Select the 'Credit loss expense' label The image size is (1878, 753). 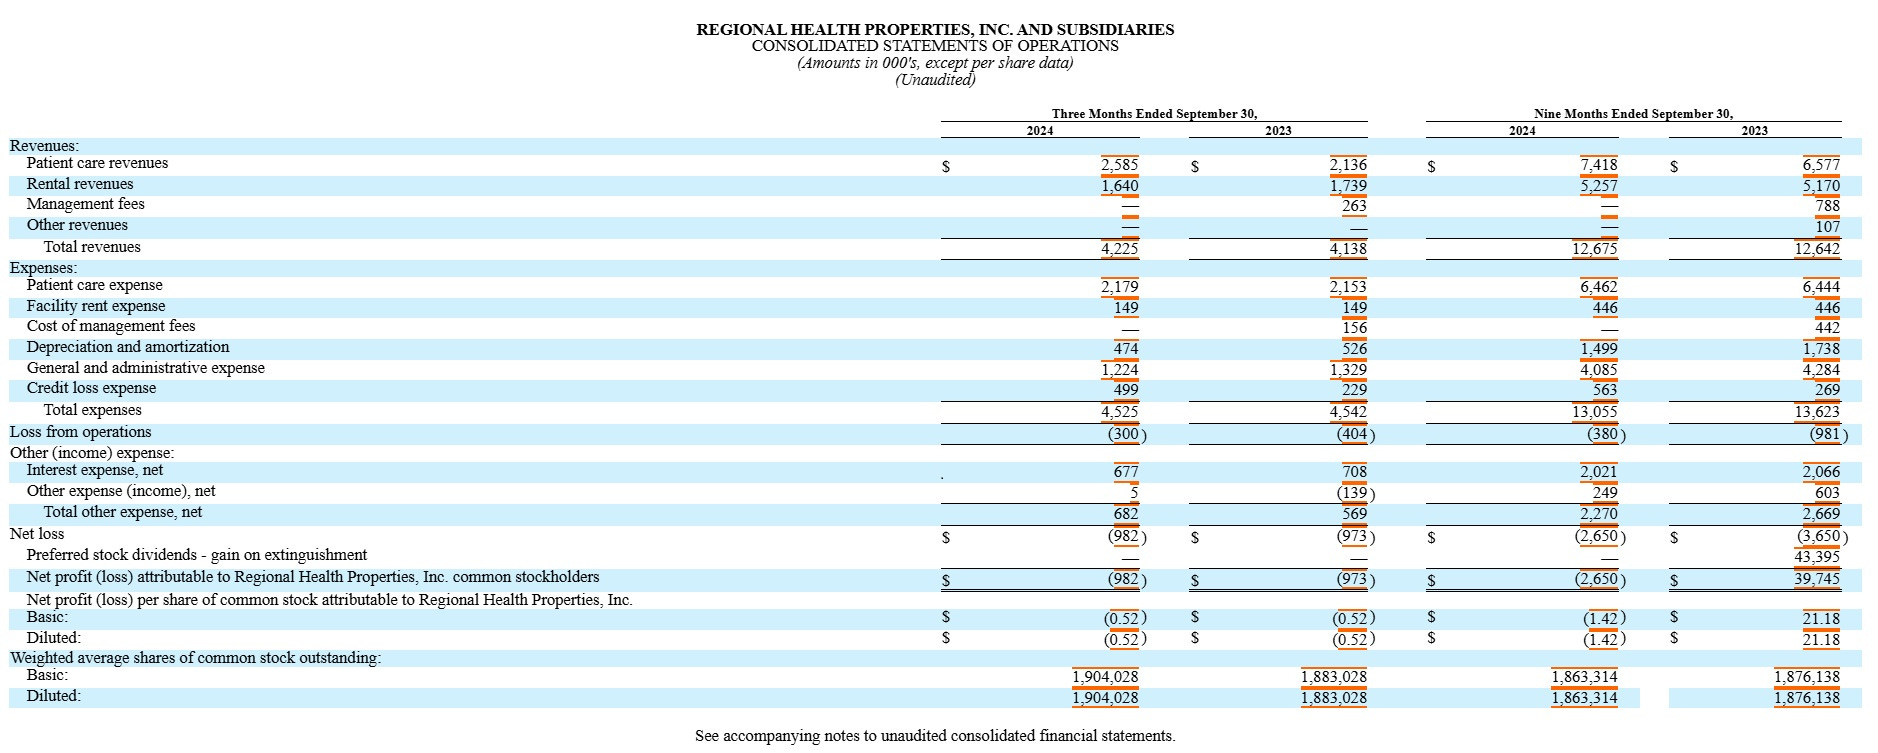point(91,388)
